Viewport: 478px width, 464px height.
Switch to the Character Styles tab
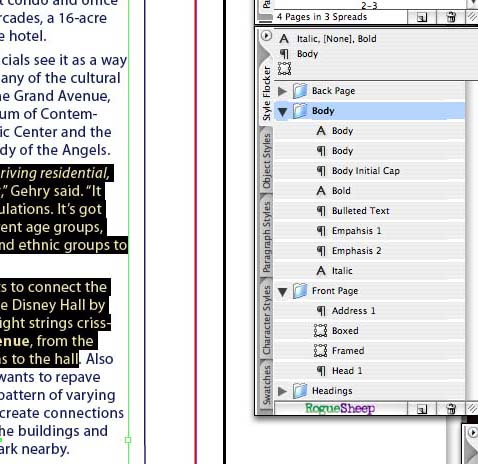267,320
